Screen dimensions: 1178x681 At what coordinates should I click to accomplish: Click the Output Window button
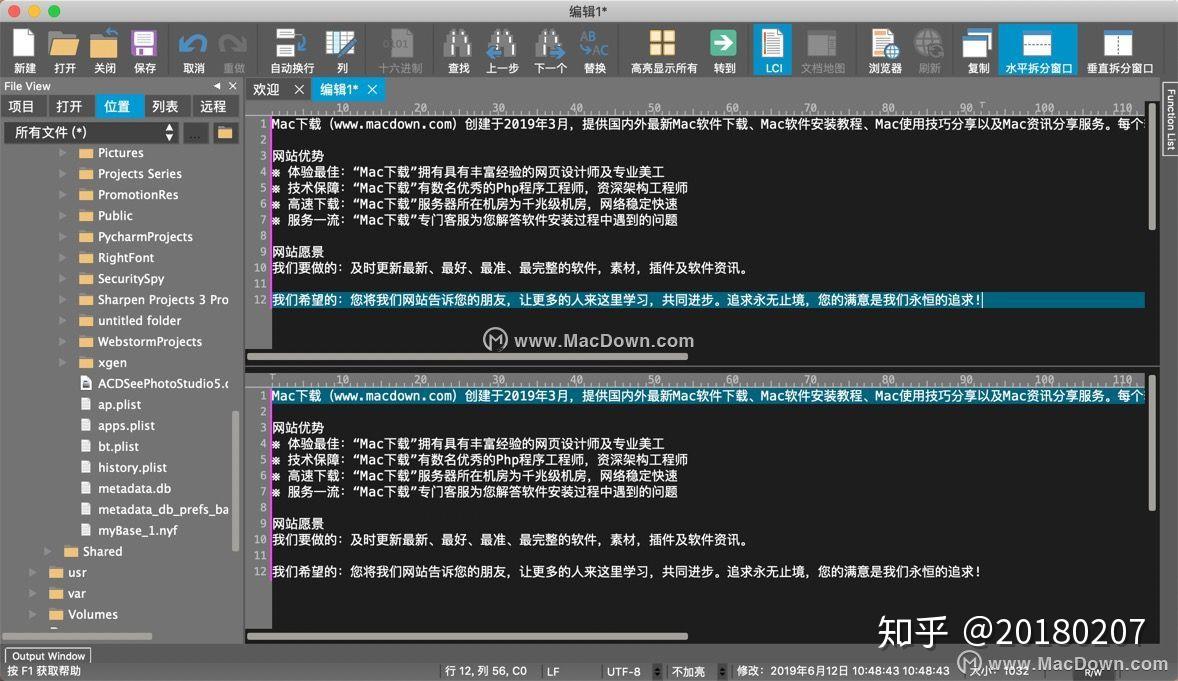point(47,655)
